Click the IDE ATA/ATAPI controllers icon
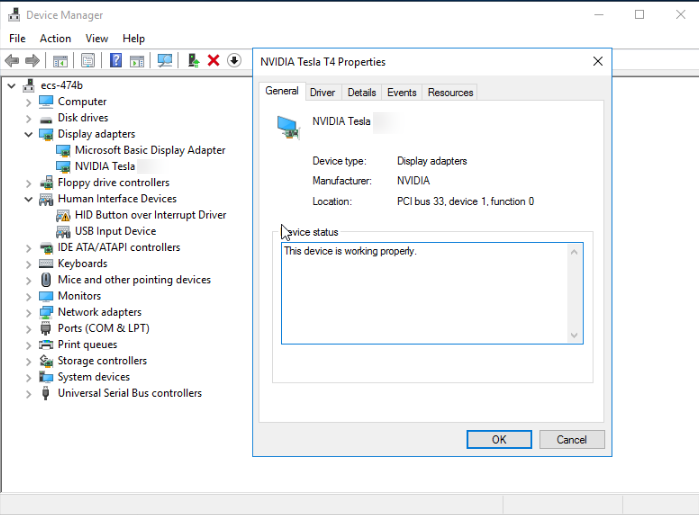699x515 pixels. [46, 247]
